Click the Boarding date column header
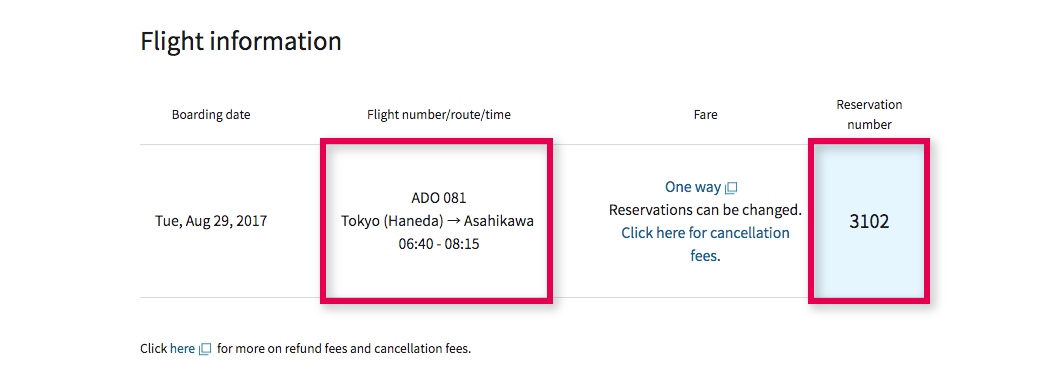 [x=211, y=115]
